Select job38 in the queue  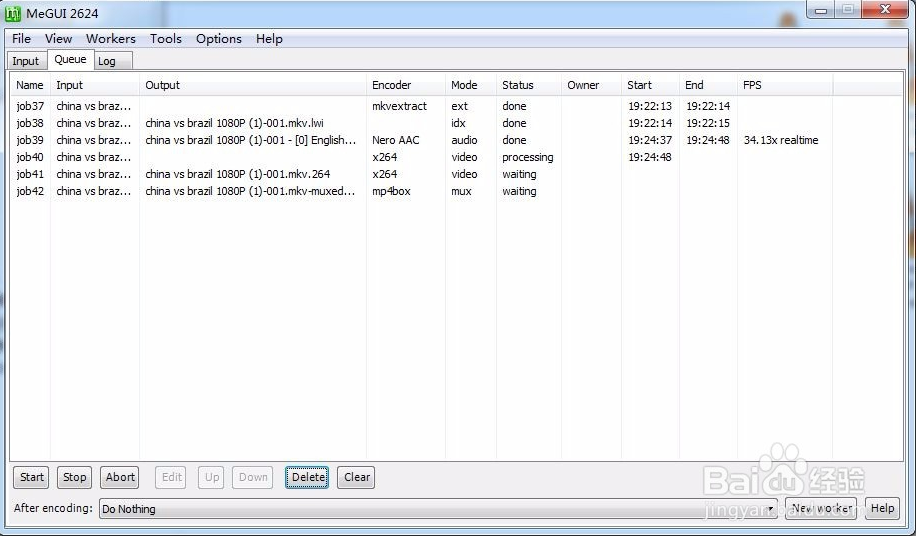(x=30, y=123)
